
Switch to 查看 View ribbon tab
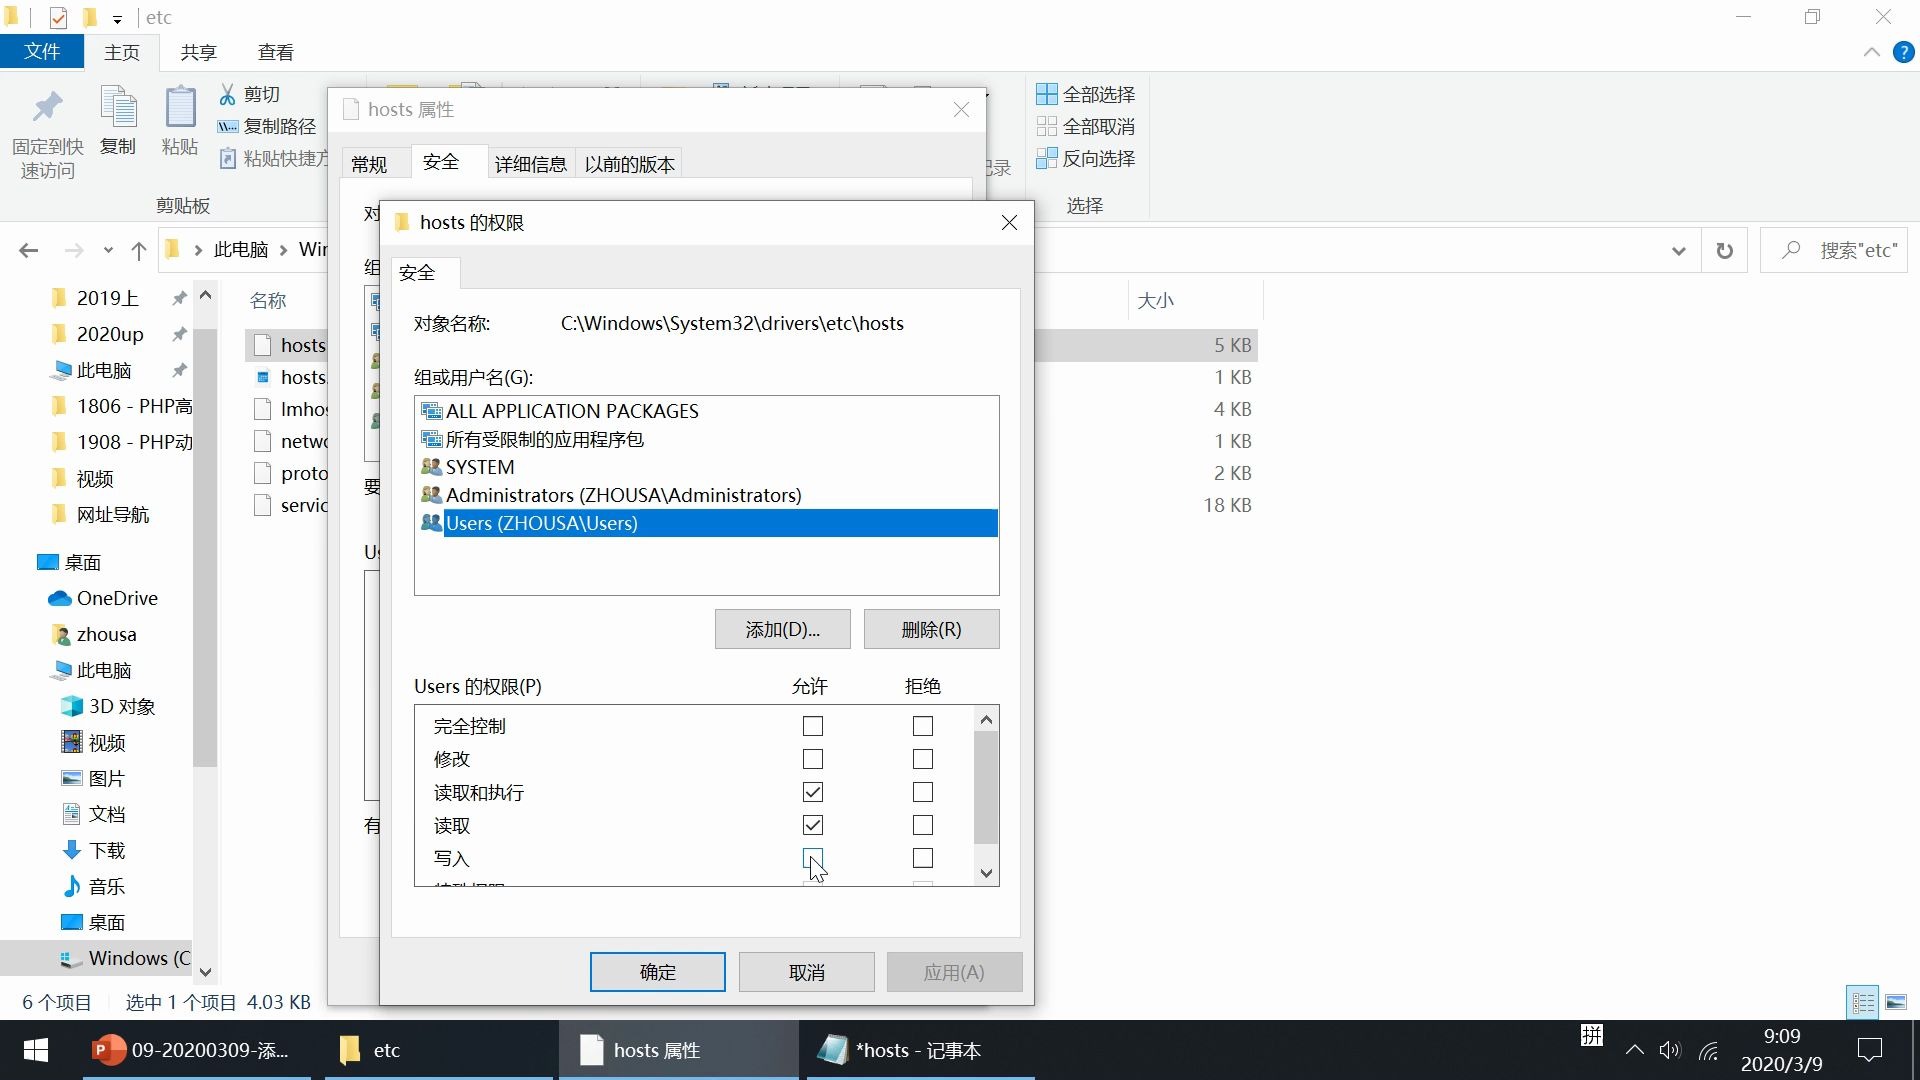coord(276,52)
